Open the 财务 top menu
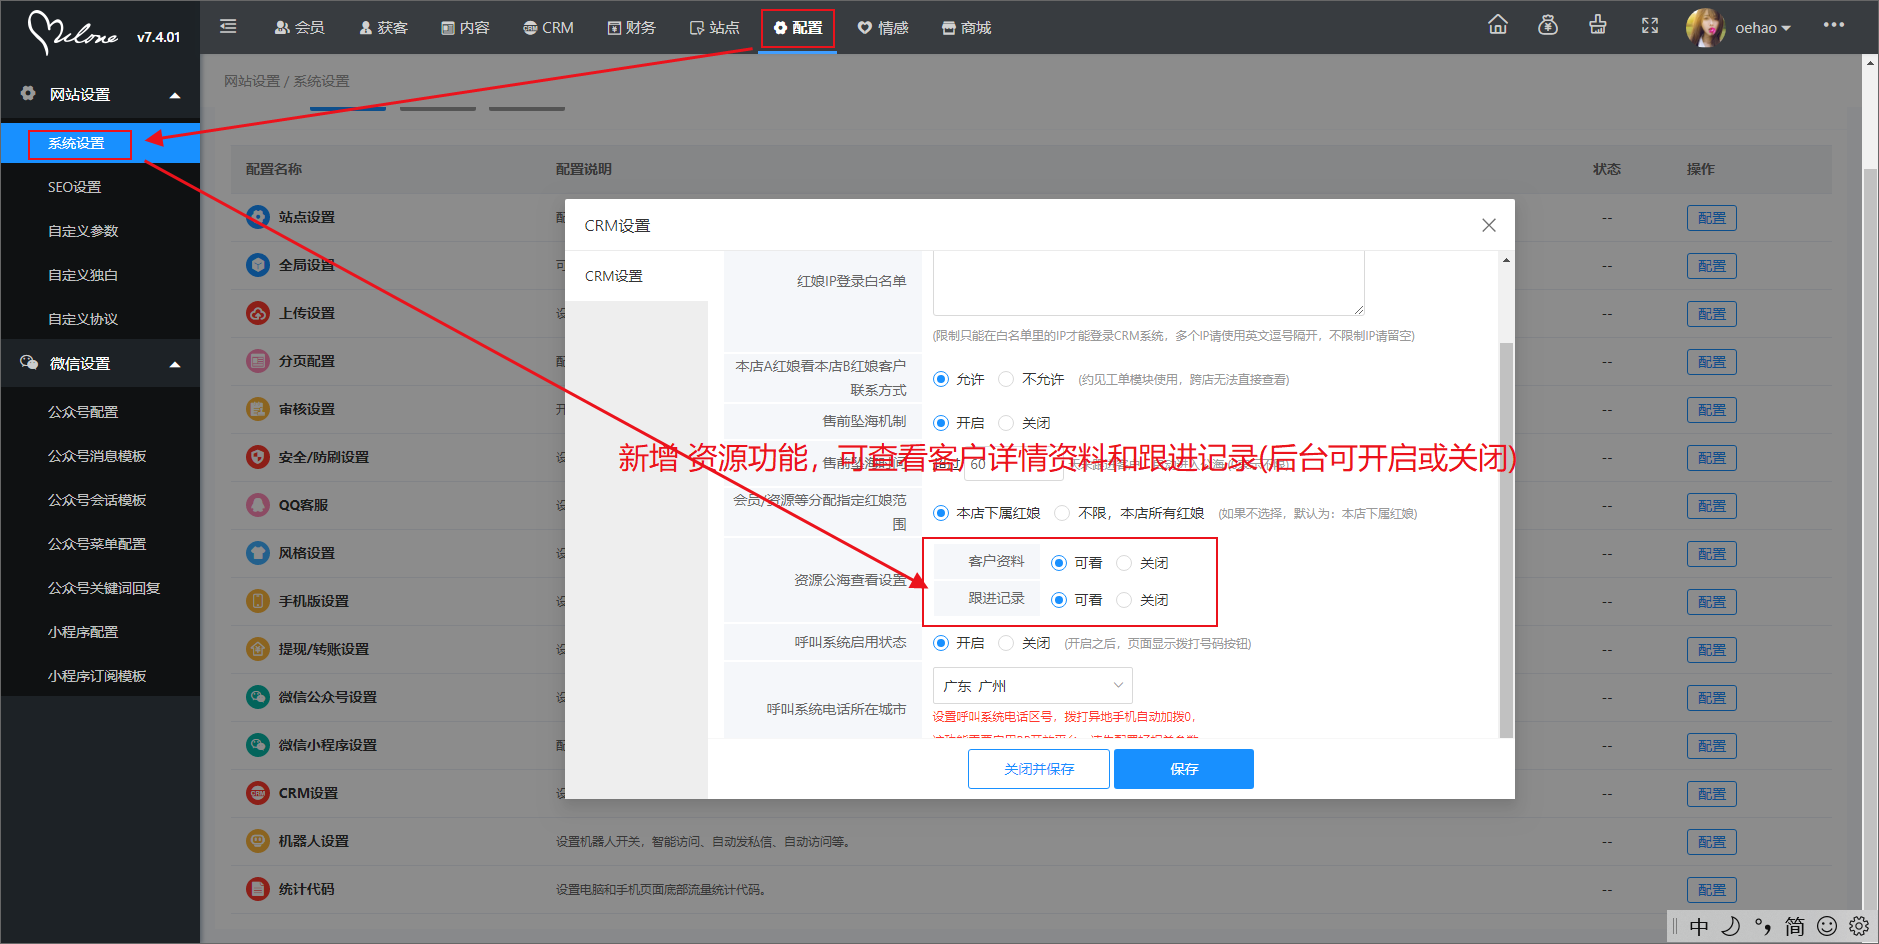 tap(632, 27)
